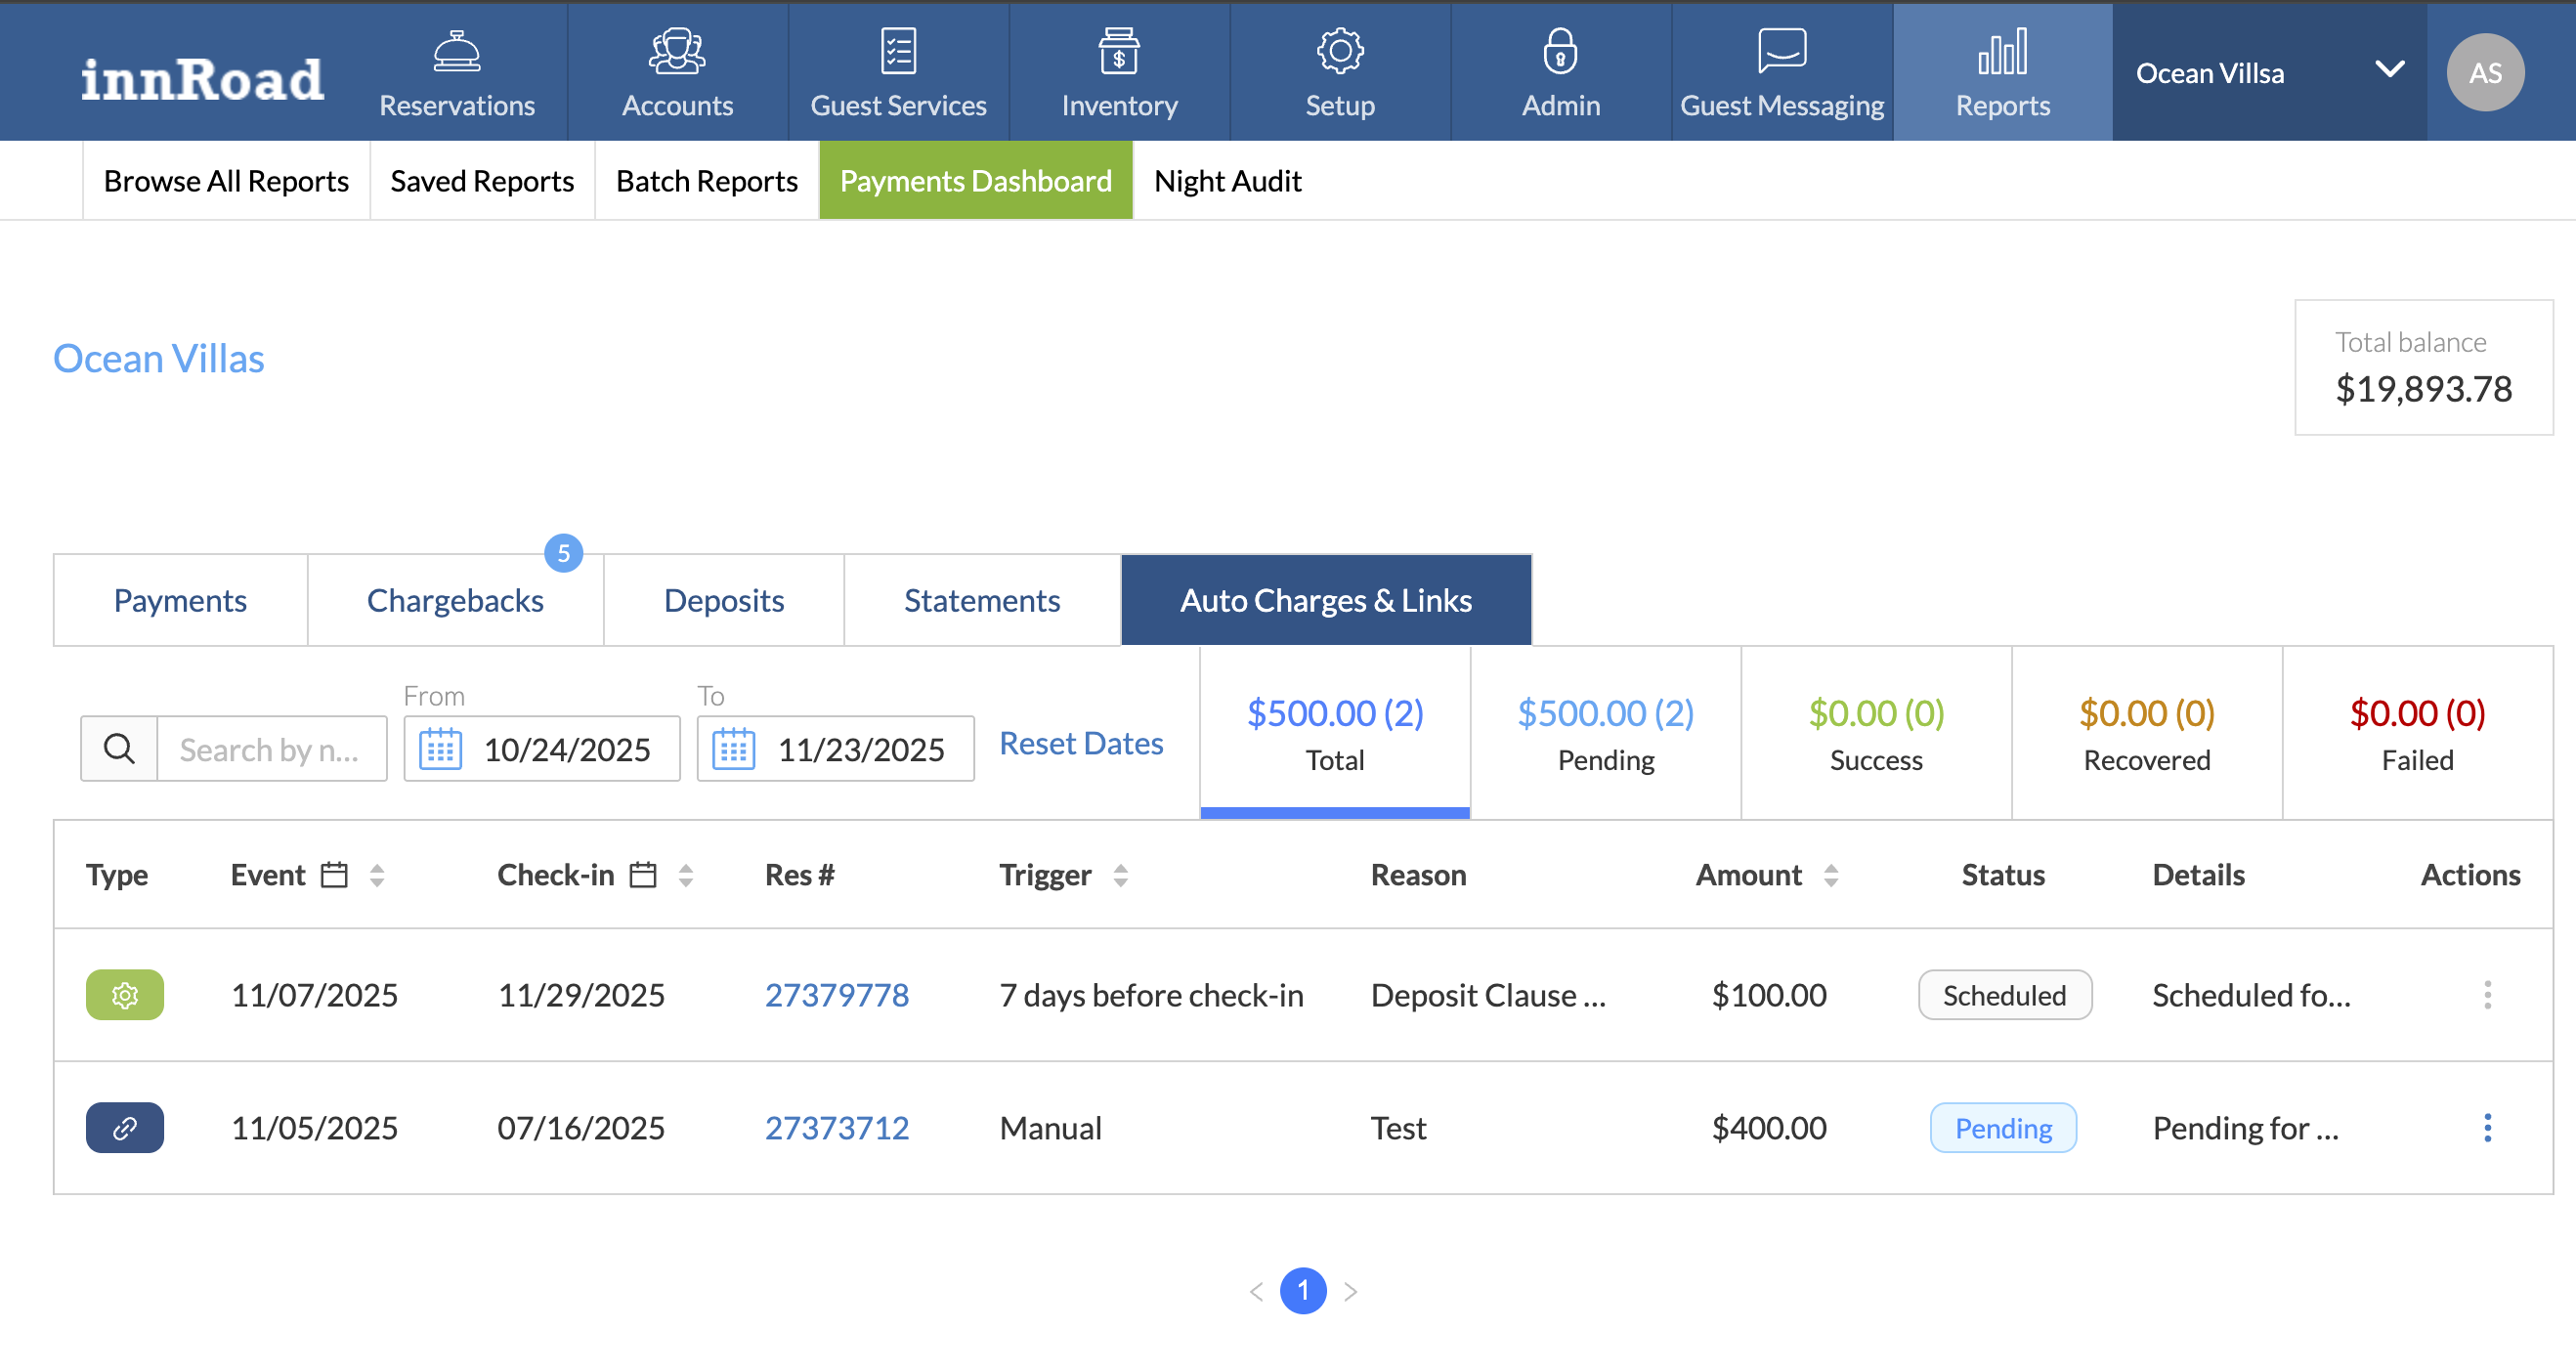The height and width of the screenshot is (1372, 2576).
Task: Filter by the Failed status card
Action: tap(2416, 733)
